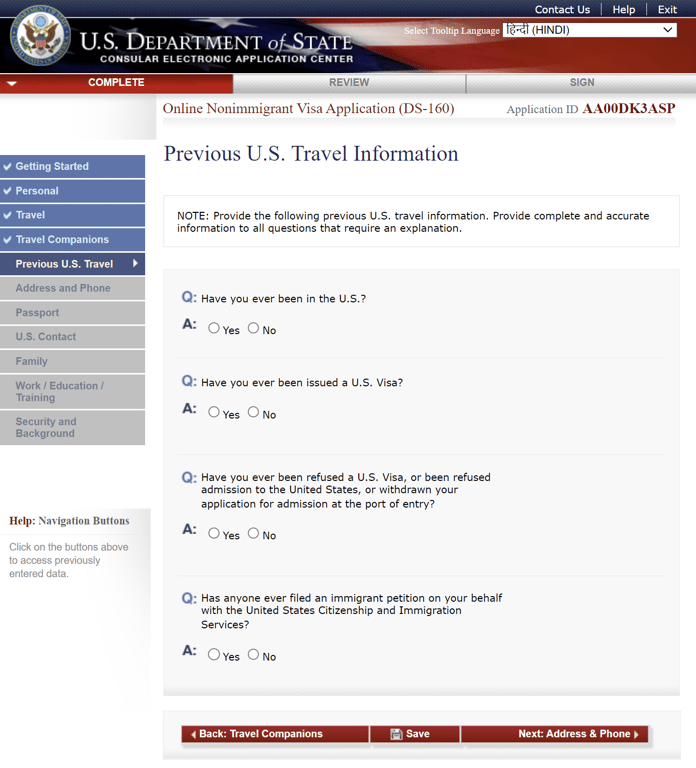Select No for issued a U.S. Visa

(x=253, y=412)
